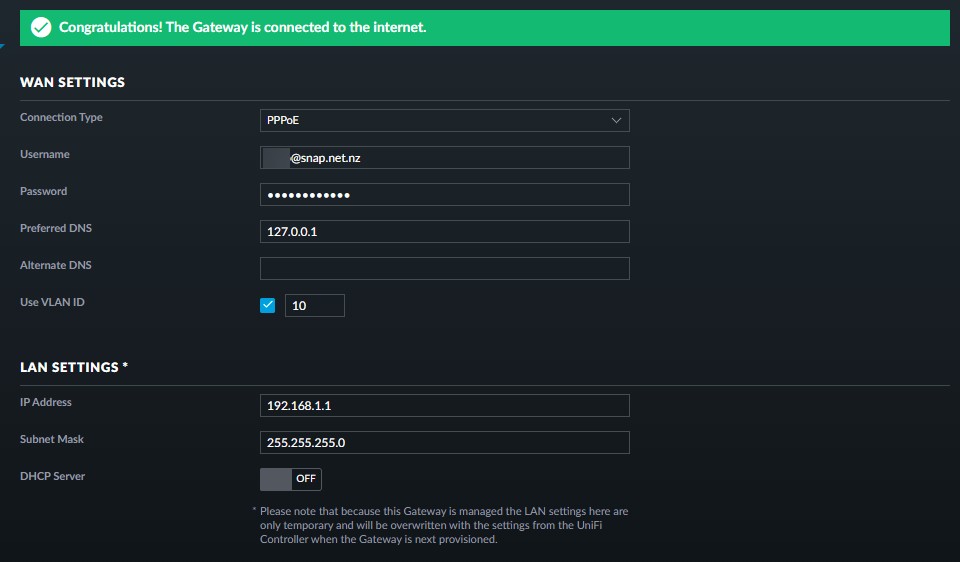Click the Connection Type label text
Viewport: 960px width, 562px height.
[x=61, y=117]
